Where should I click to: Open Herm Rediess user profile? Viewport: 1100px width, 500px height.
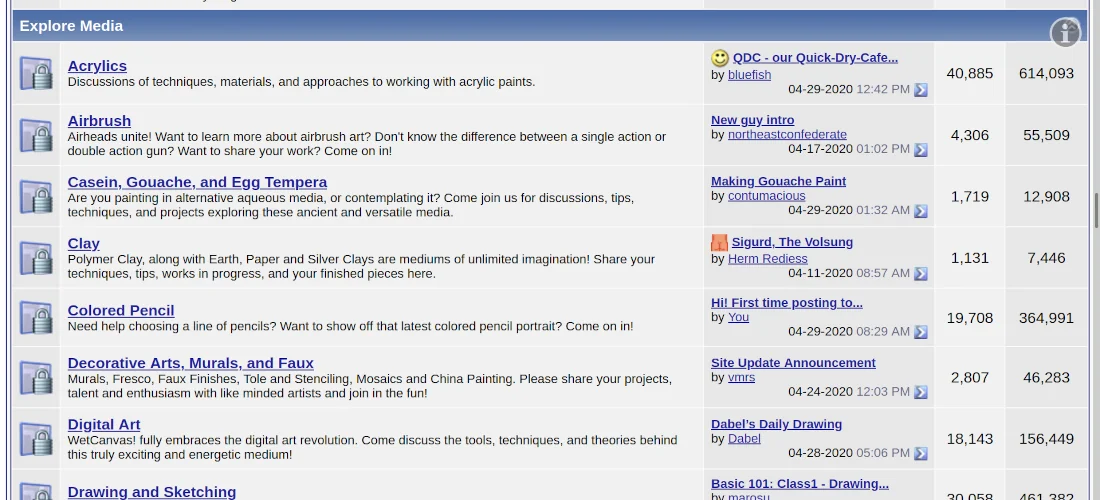[x=767, y=258]
